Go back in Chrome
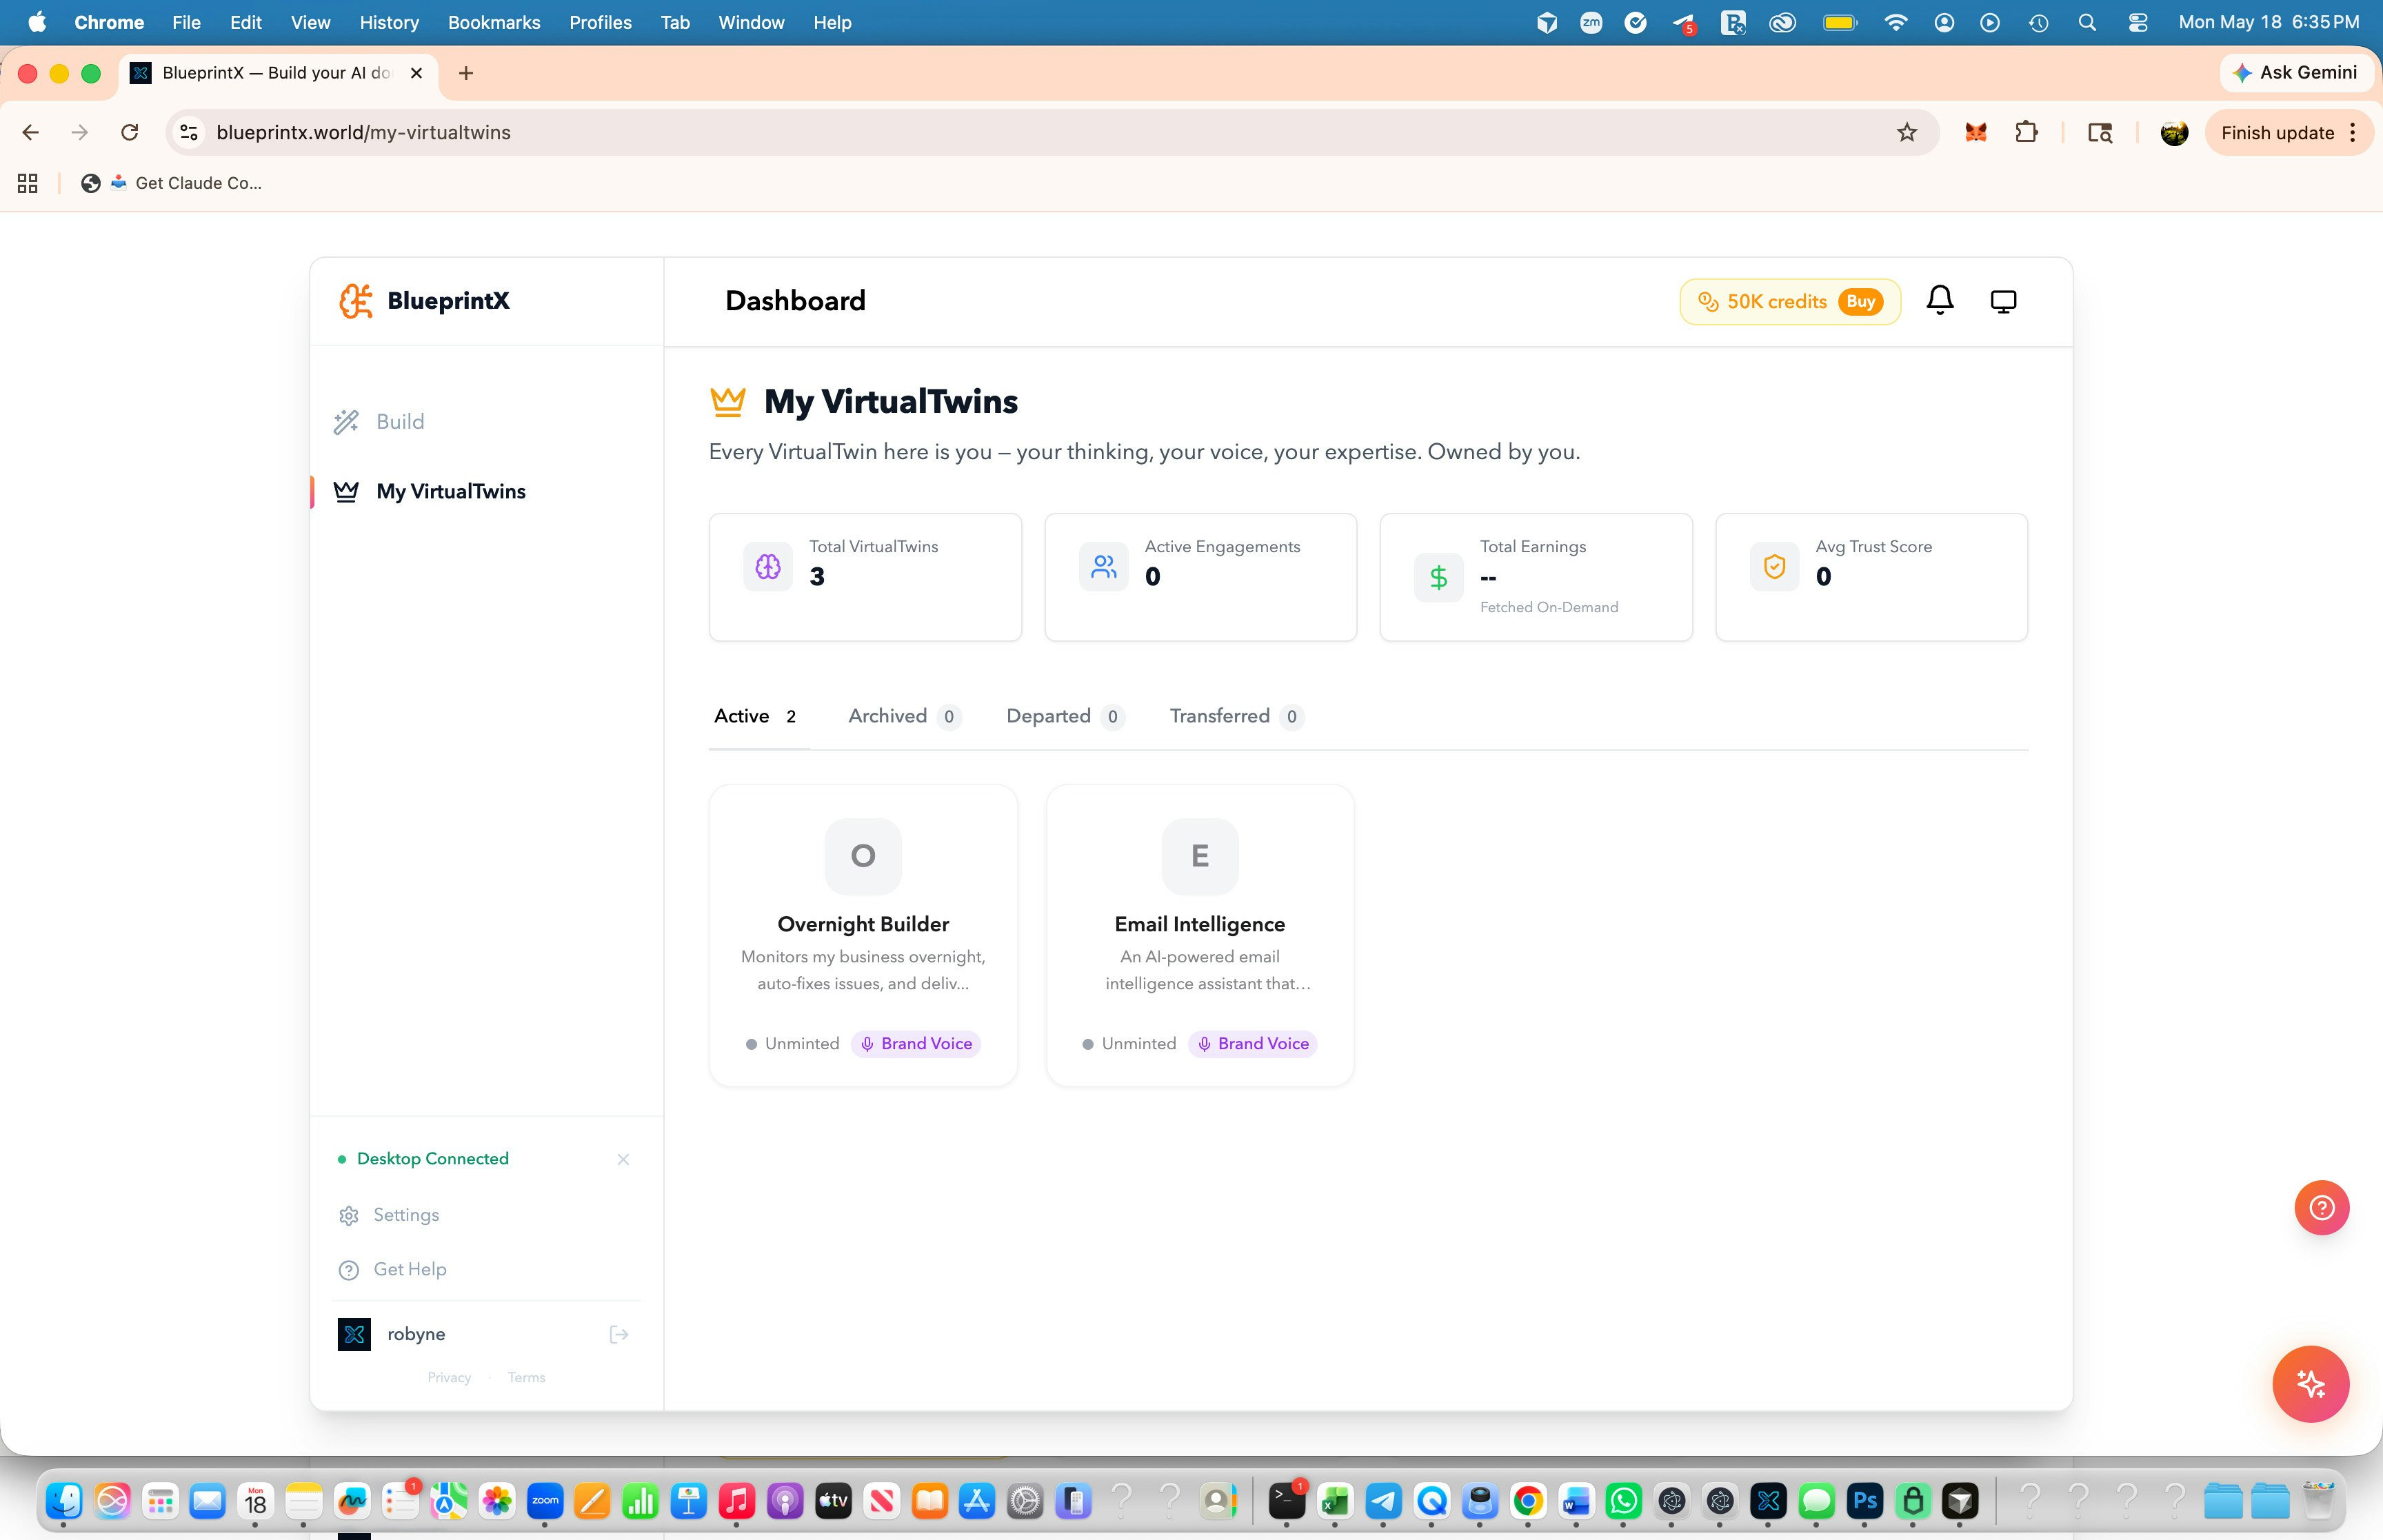The height and width of the screenshot is (1540, 2383). pyautogui.click(x=30, y=133)
